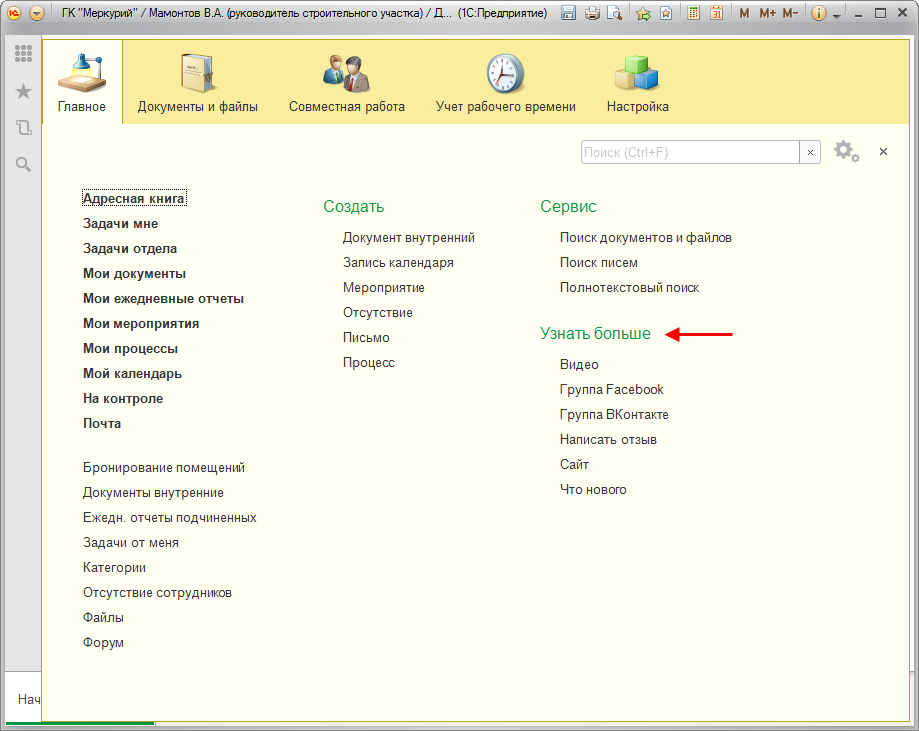Screen dimensions: 919x731
Task: Open the sections grid icon in sidebar
Action: tap(23, 53)
